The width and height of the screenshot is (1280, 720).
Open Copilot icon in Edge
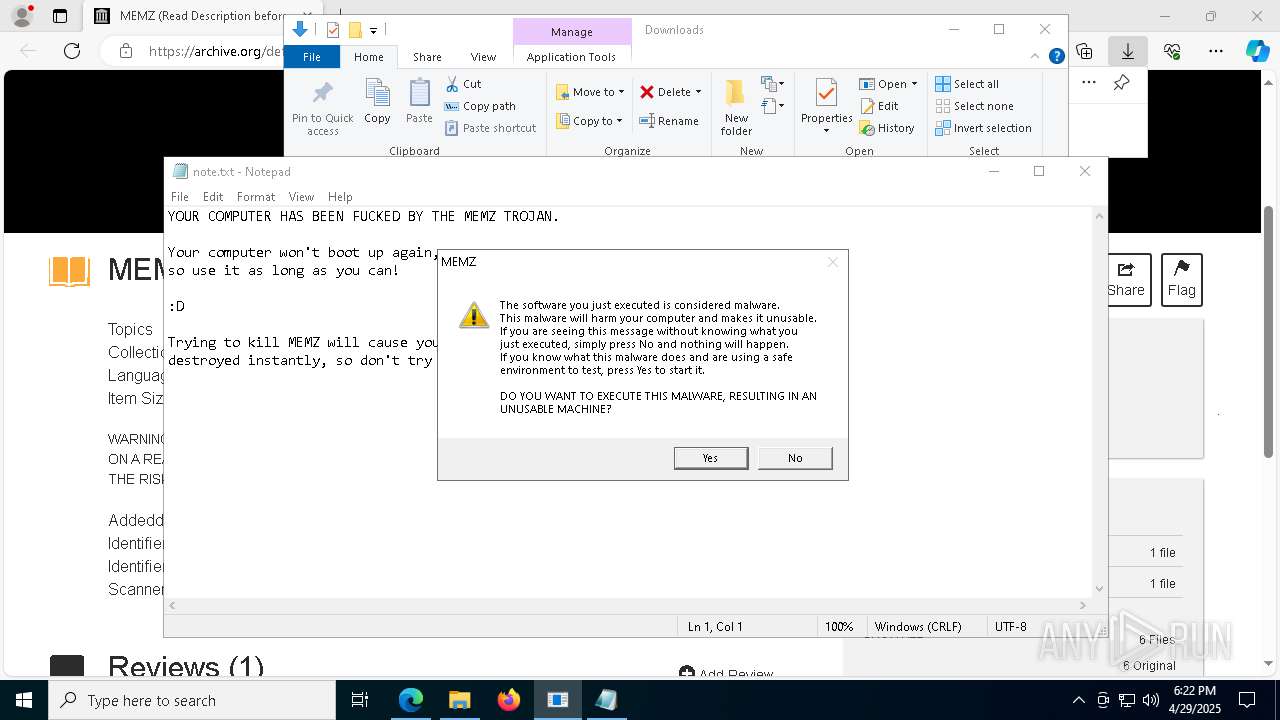click(1257, 51)
